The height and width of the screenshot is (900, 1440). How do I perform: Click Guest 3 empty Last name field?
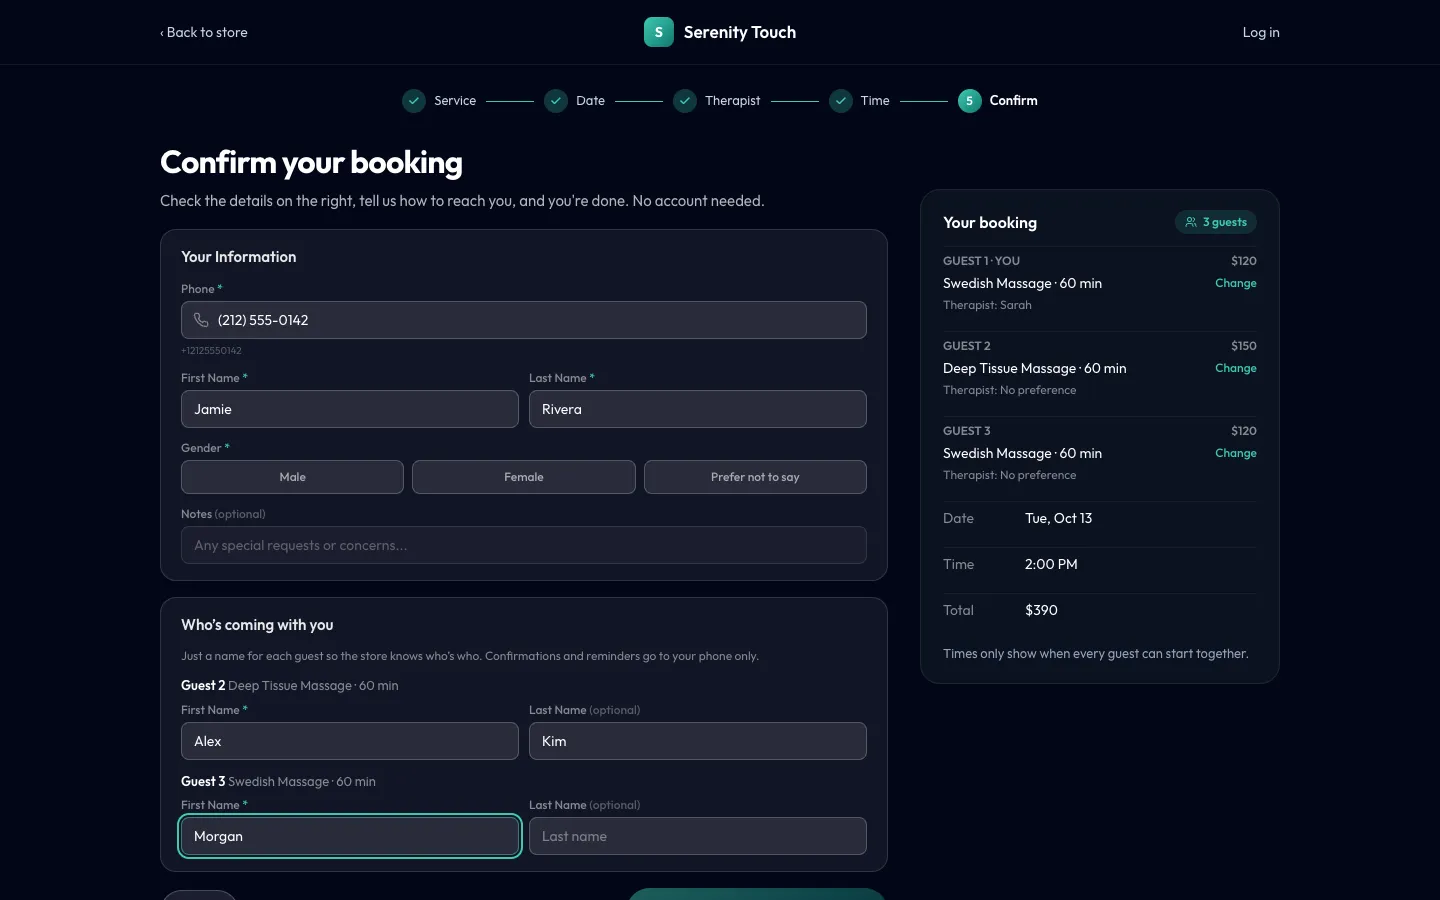tap(698, 836)
